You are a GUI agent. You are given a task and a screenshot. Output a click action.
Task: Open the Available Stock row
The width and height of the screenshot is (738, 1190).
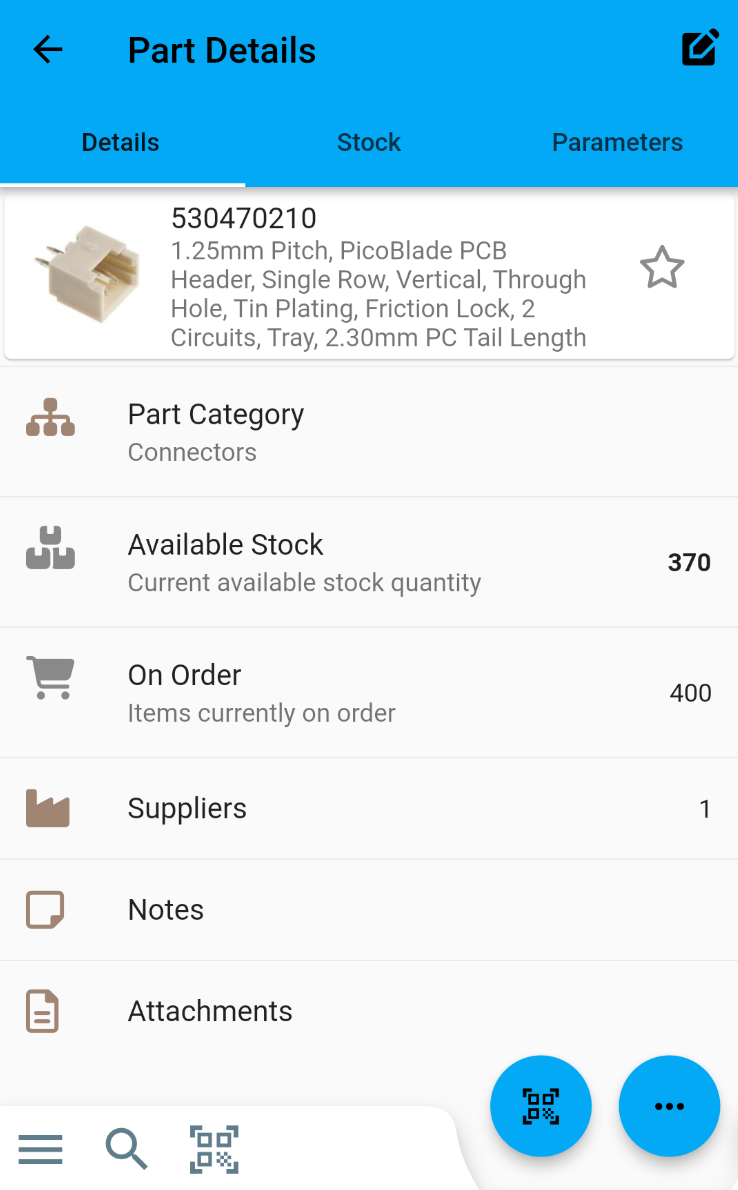point(369,562)
